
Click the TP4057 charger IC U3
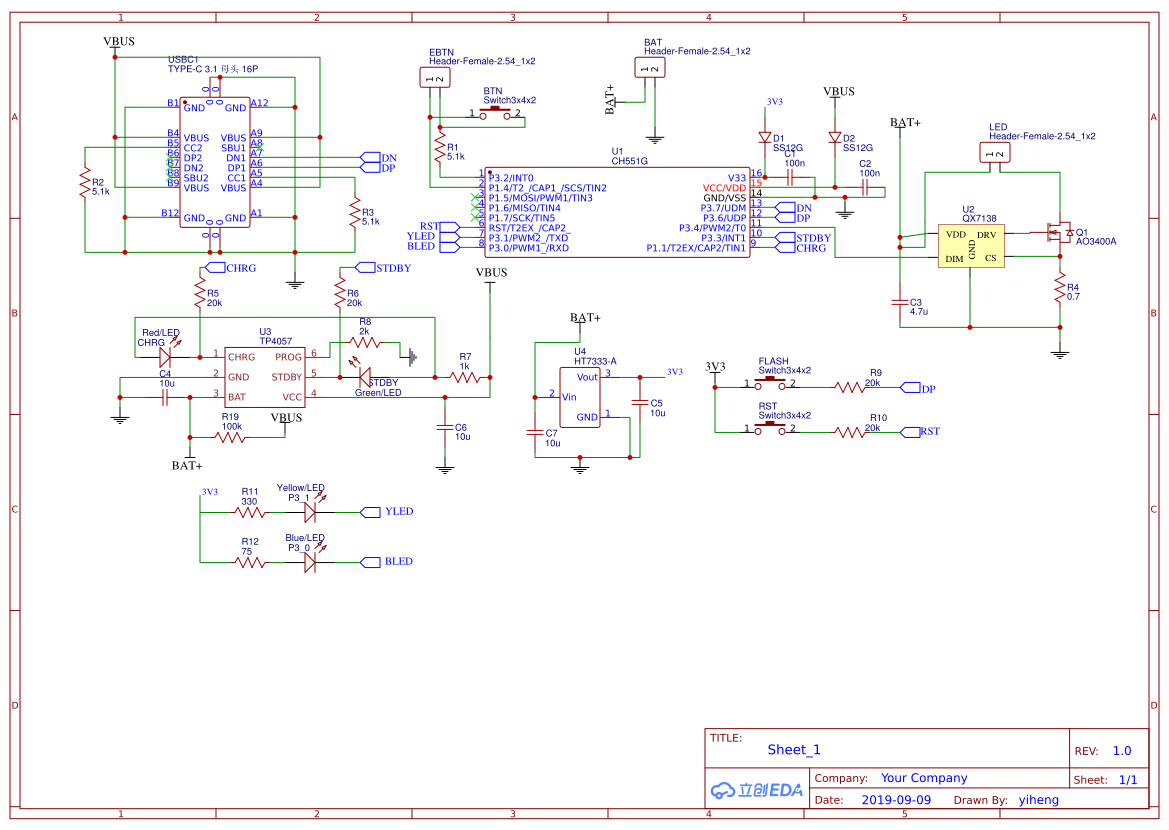[263, 376]
